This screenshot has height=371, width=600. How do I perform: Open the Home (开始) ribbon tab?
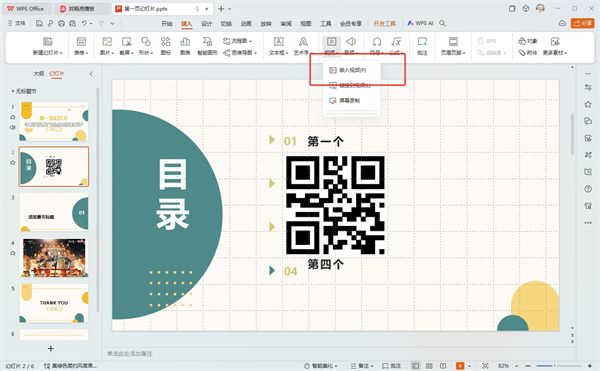point(166,24)
